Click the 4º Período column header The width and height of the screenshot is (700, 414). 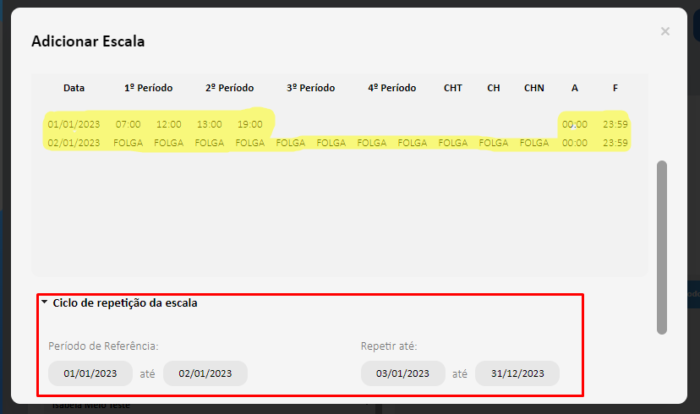[391, 88]
